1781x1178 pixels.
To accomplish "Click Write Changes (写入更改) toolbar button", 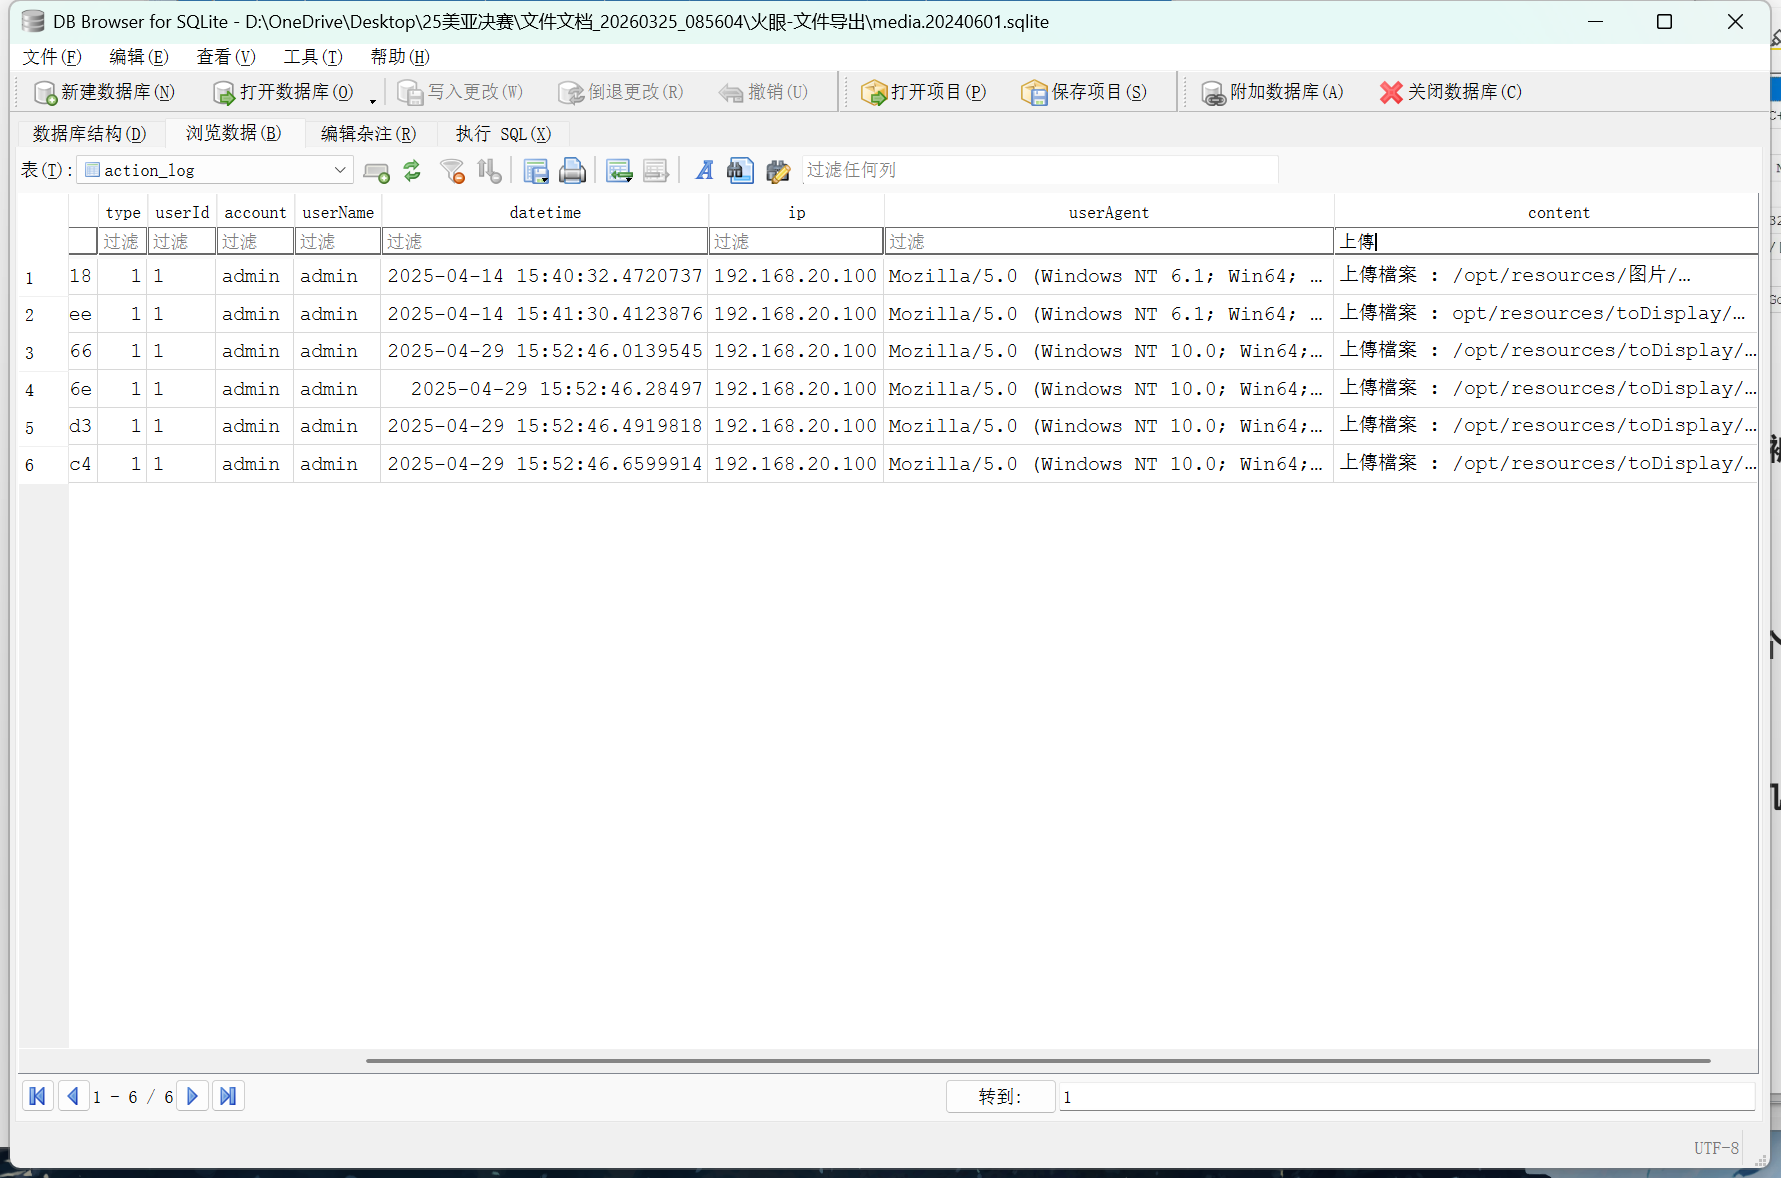I will (x=460, y=92).
